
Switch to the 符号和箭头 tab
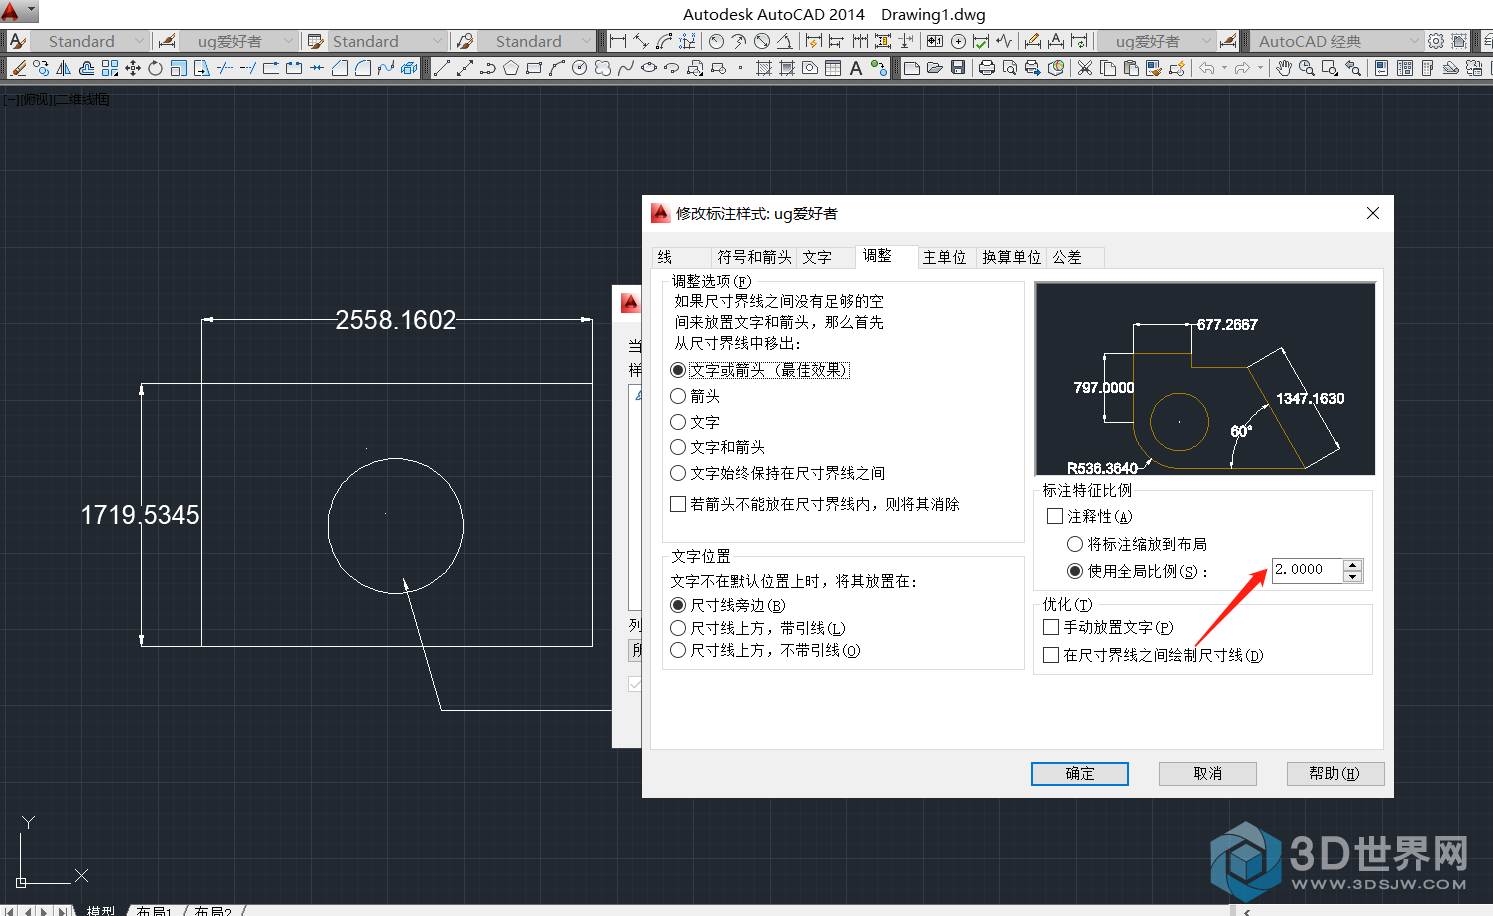[x=754, y=257]
